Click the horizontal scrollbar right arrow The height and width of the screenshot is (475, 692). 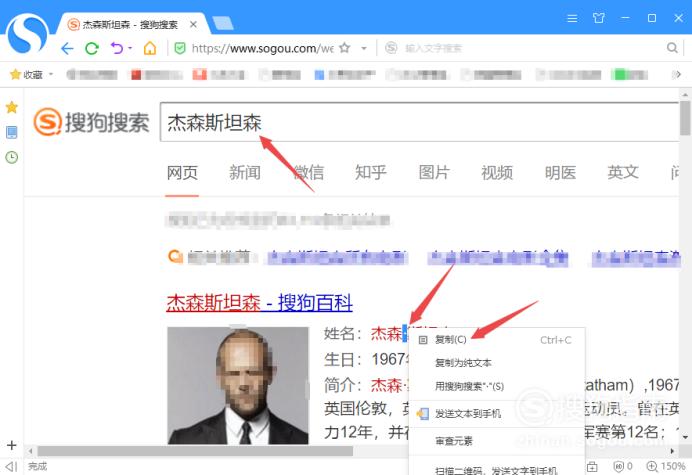tap(672, 451)
